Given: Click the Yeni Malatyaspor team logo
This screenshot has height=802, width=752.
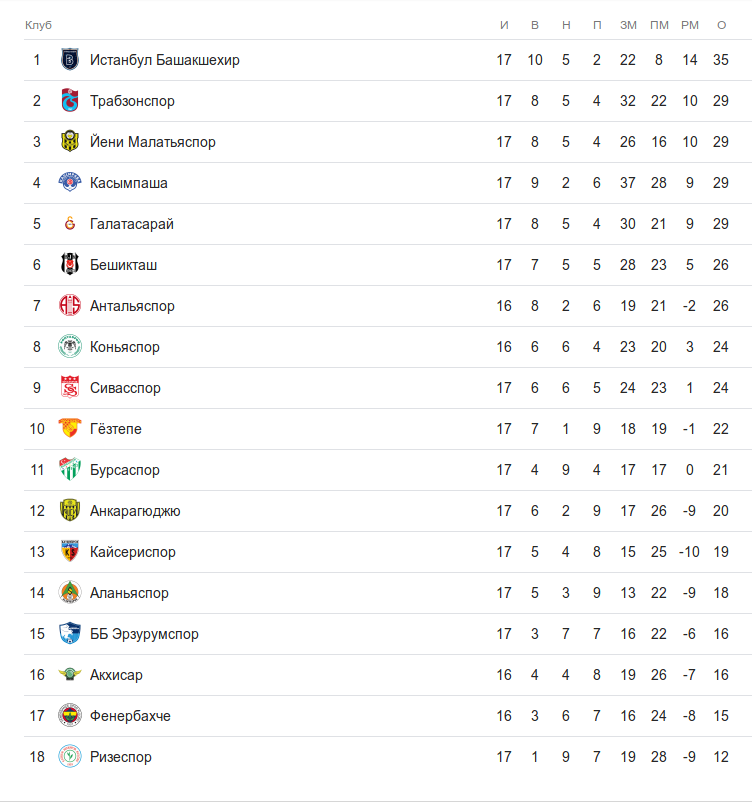Looking at the screenshot, I should pyautogui.click(x=70, y=142).
